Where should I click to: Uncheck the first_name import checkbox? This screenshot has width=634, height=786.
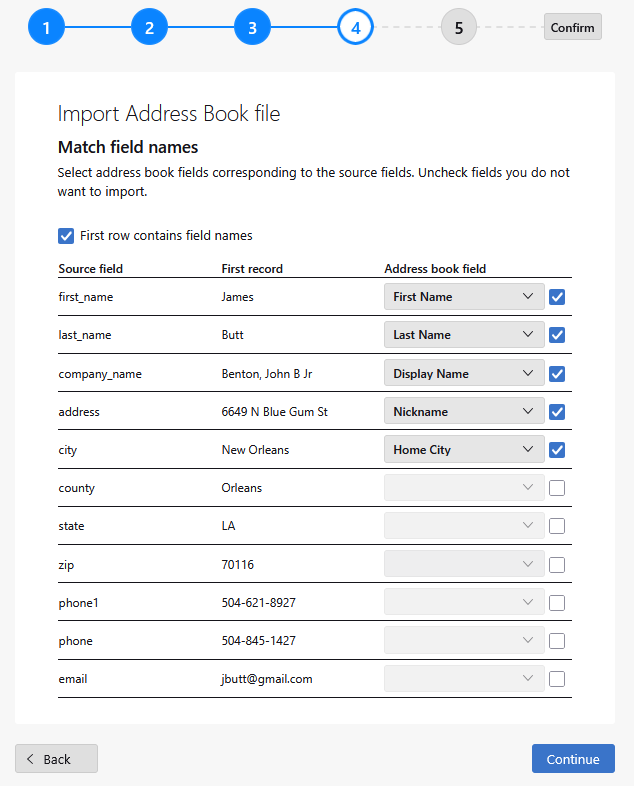pos(557,297)
